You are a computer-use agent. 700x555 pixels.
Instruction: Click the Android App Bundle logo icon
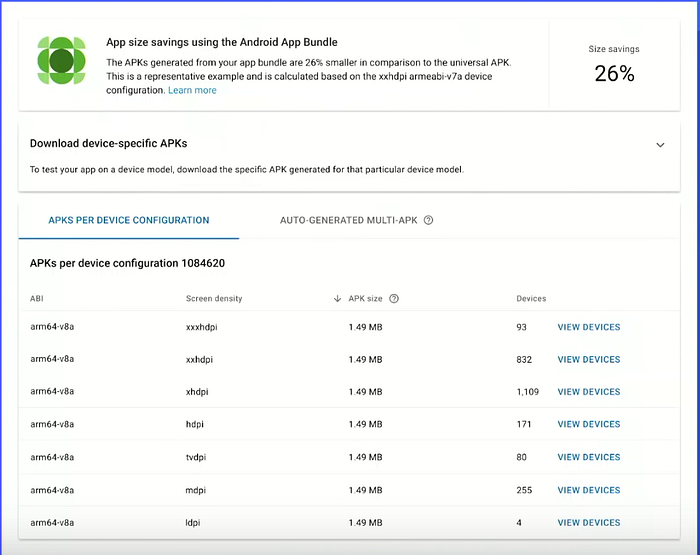pos(61,62)
